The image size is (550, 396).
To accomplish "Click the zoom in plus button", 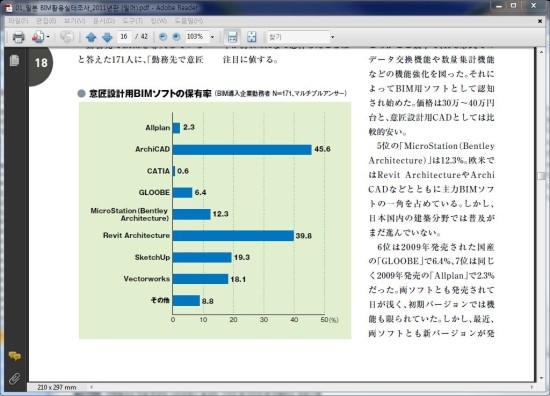I will tap(176, 36).
